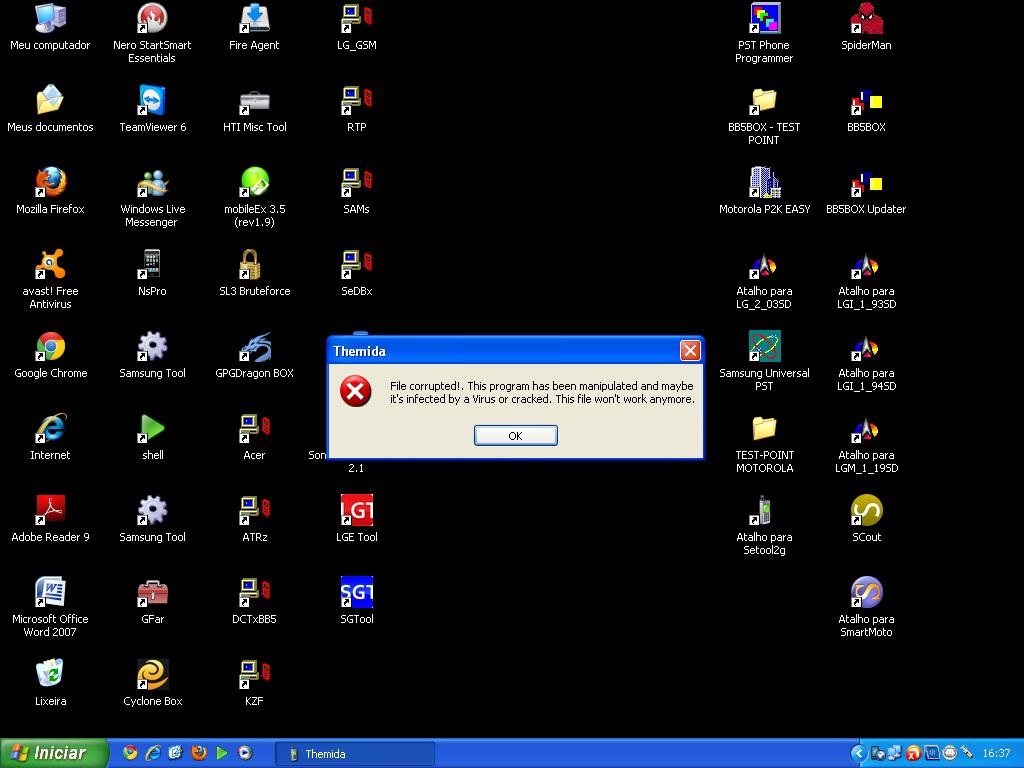Screen dimensions: 1024x768
Task: Launch Firefox from the quick launch bar
Action: coord(199,753)
